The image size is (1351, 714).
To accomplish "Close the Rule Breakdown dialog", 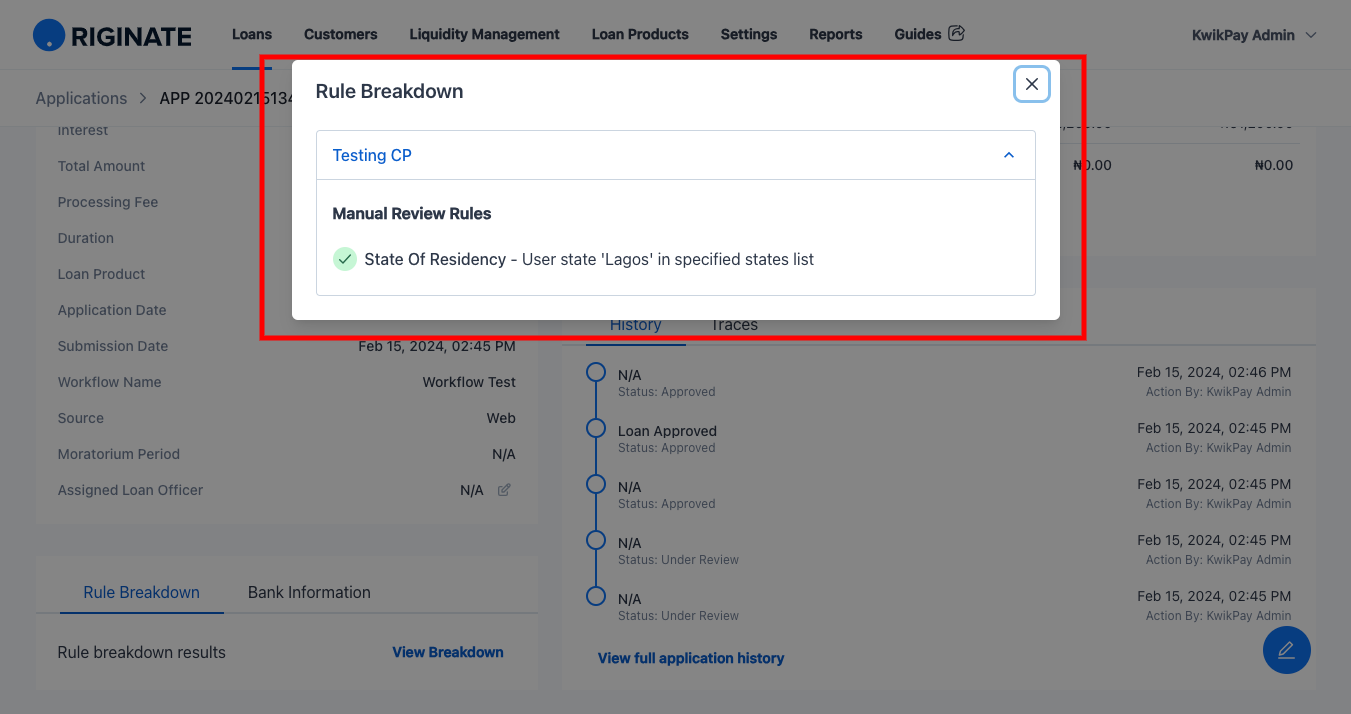I will (1031, 84).
